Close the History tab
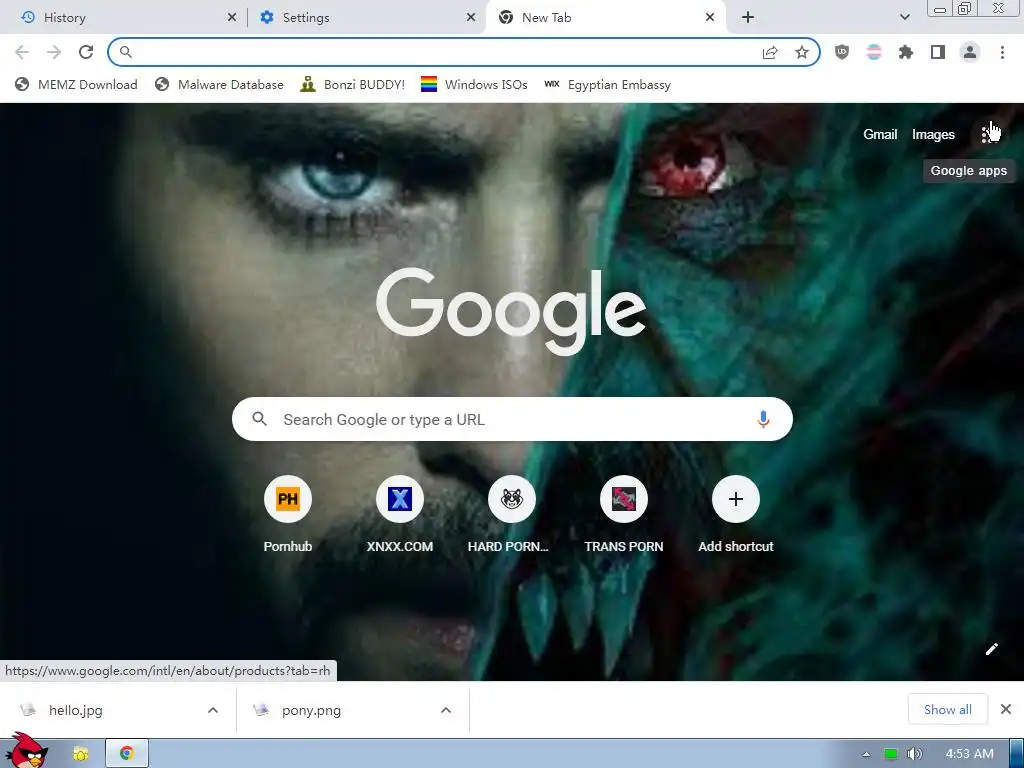Viewport: 1024px width, 768px height. pos(232,18)
